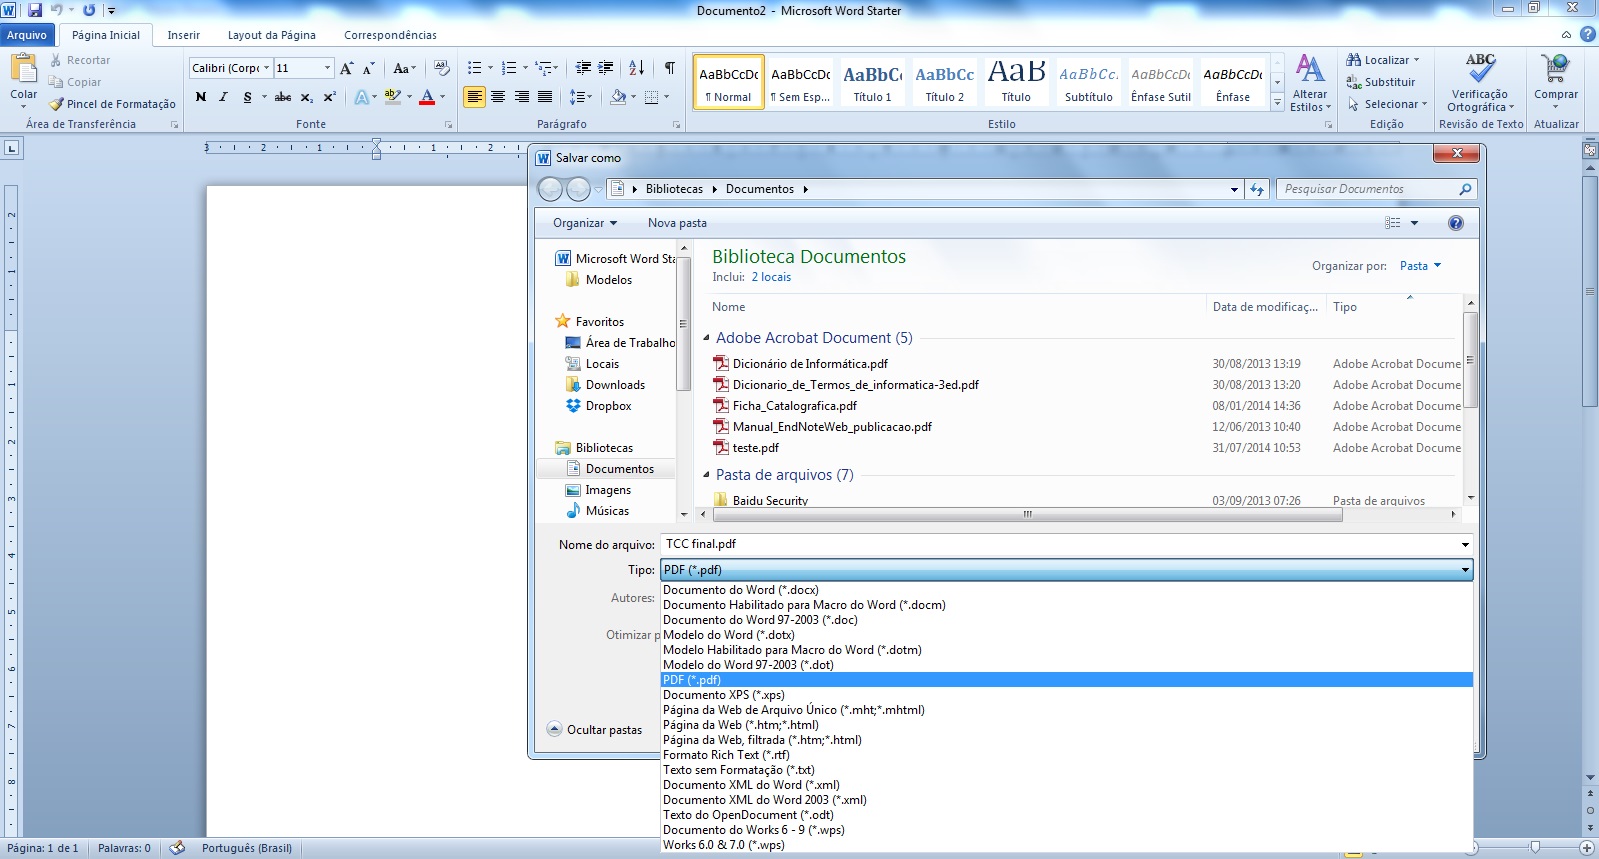Open the paragraph shading color
Image resolution: width=1599 pixels, height=859 pixels.
[x=618, y=97]
